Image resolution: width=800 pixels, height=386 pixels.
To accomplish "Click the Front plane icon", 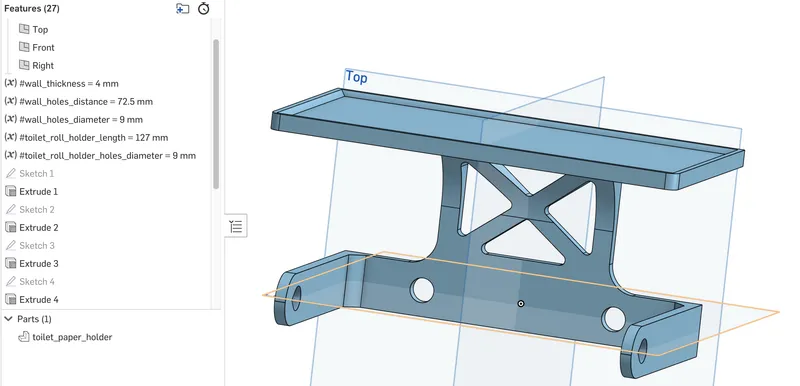I will point(24,47).
